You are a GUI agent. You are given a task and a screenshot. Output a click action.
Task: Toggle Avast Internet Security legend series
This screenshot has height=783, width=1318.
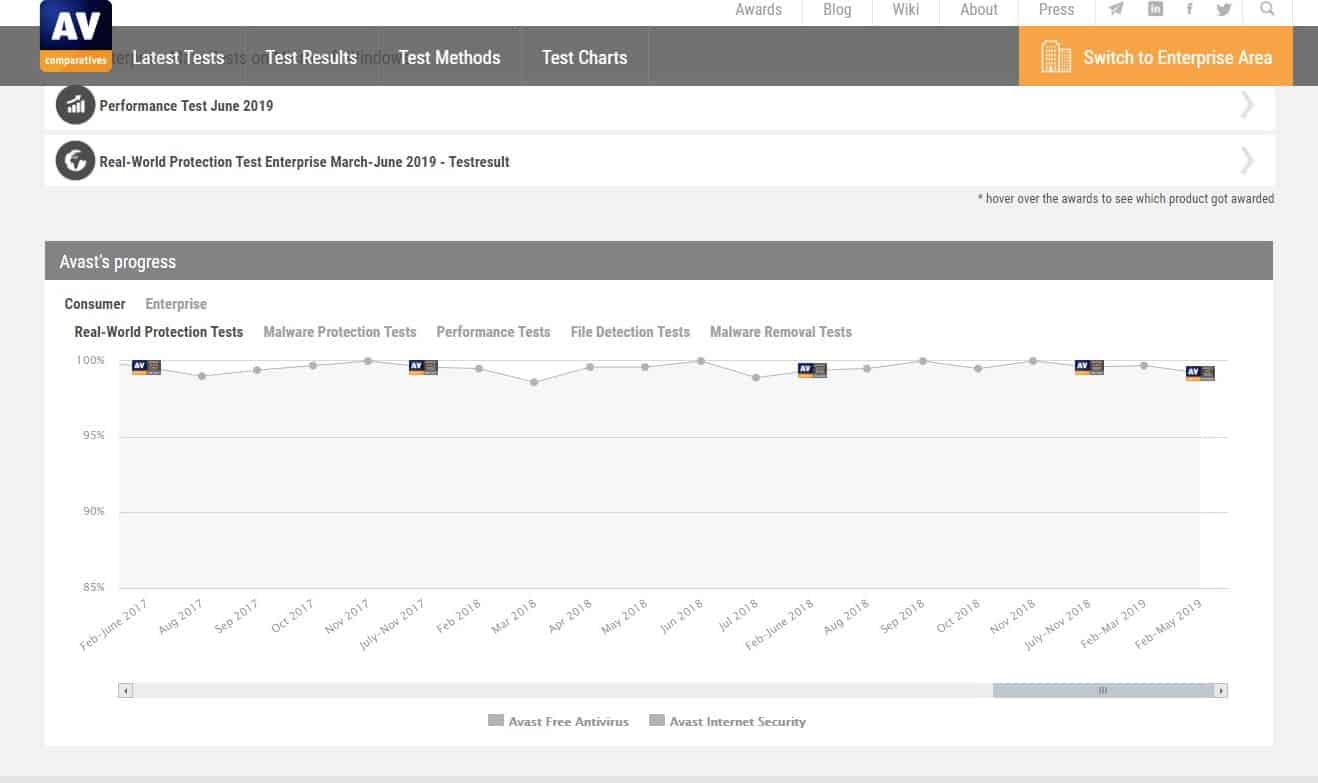(x=727, y=721)
